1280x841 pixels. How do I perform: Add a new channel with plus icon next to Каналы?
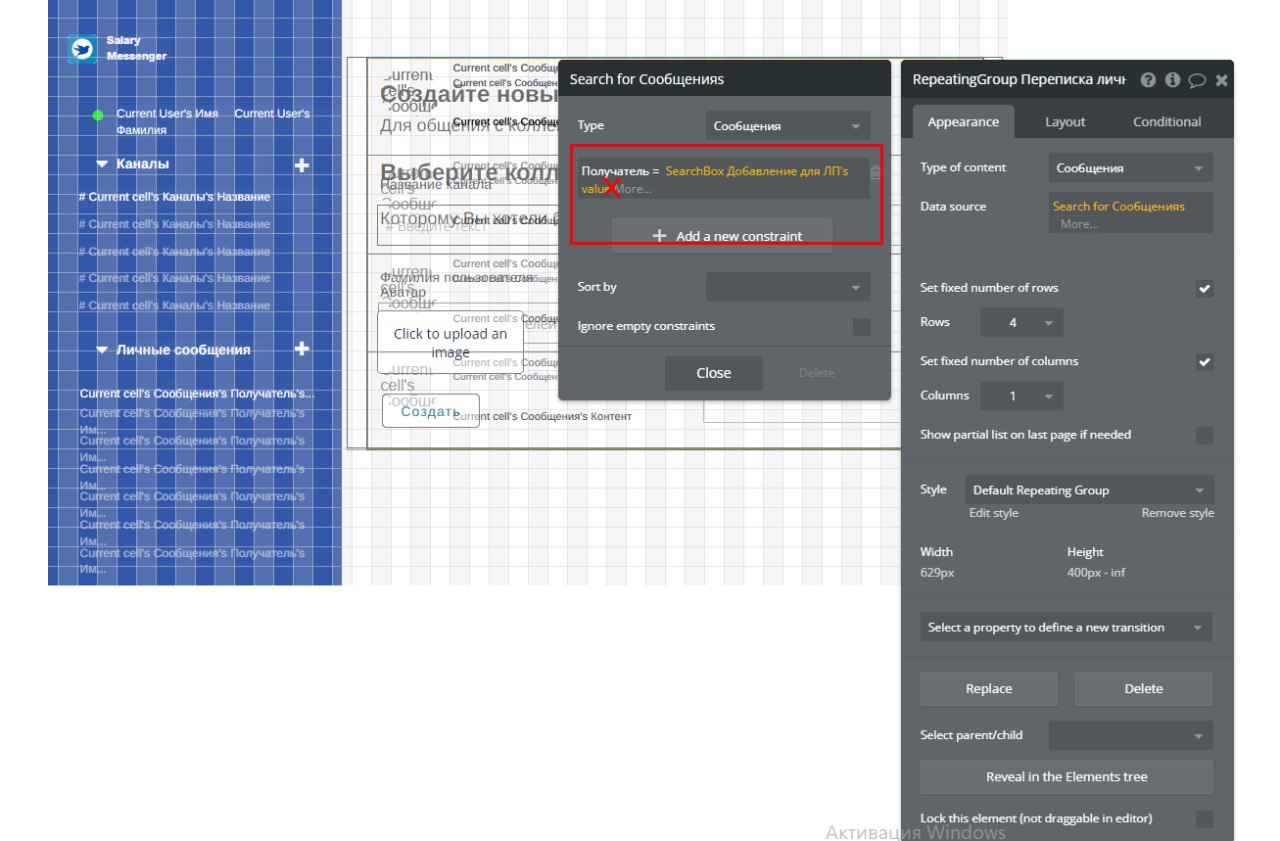pyautogui.click(x=301, y=164)
